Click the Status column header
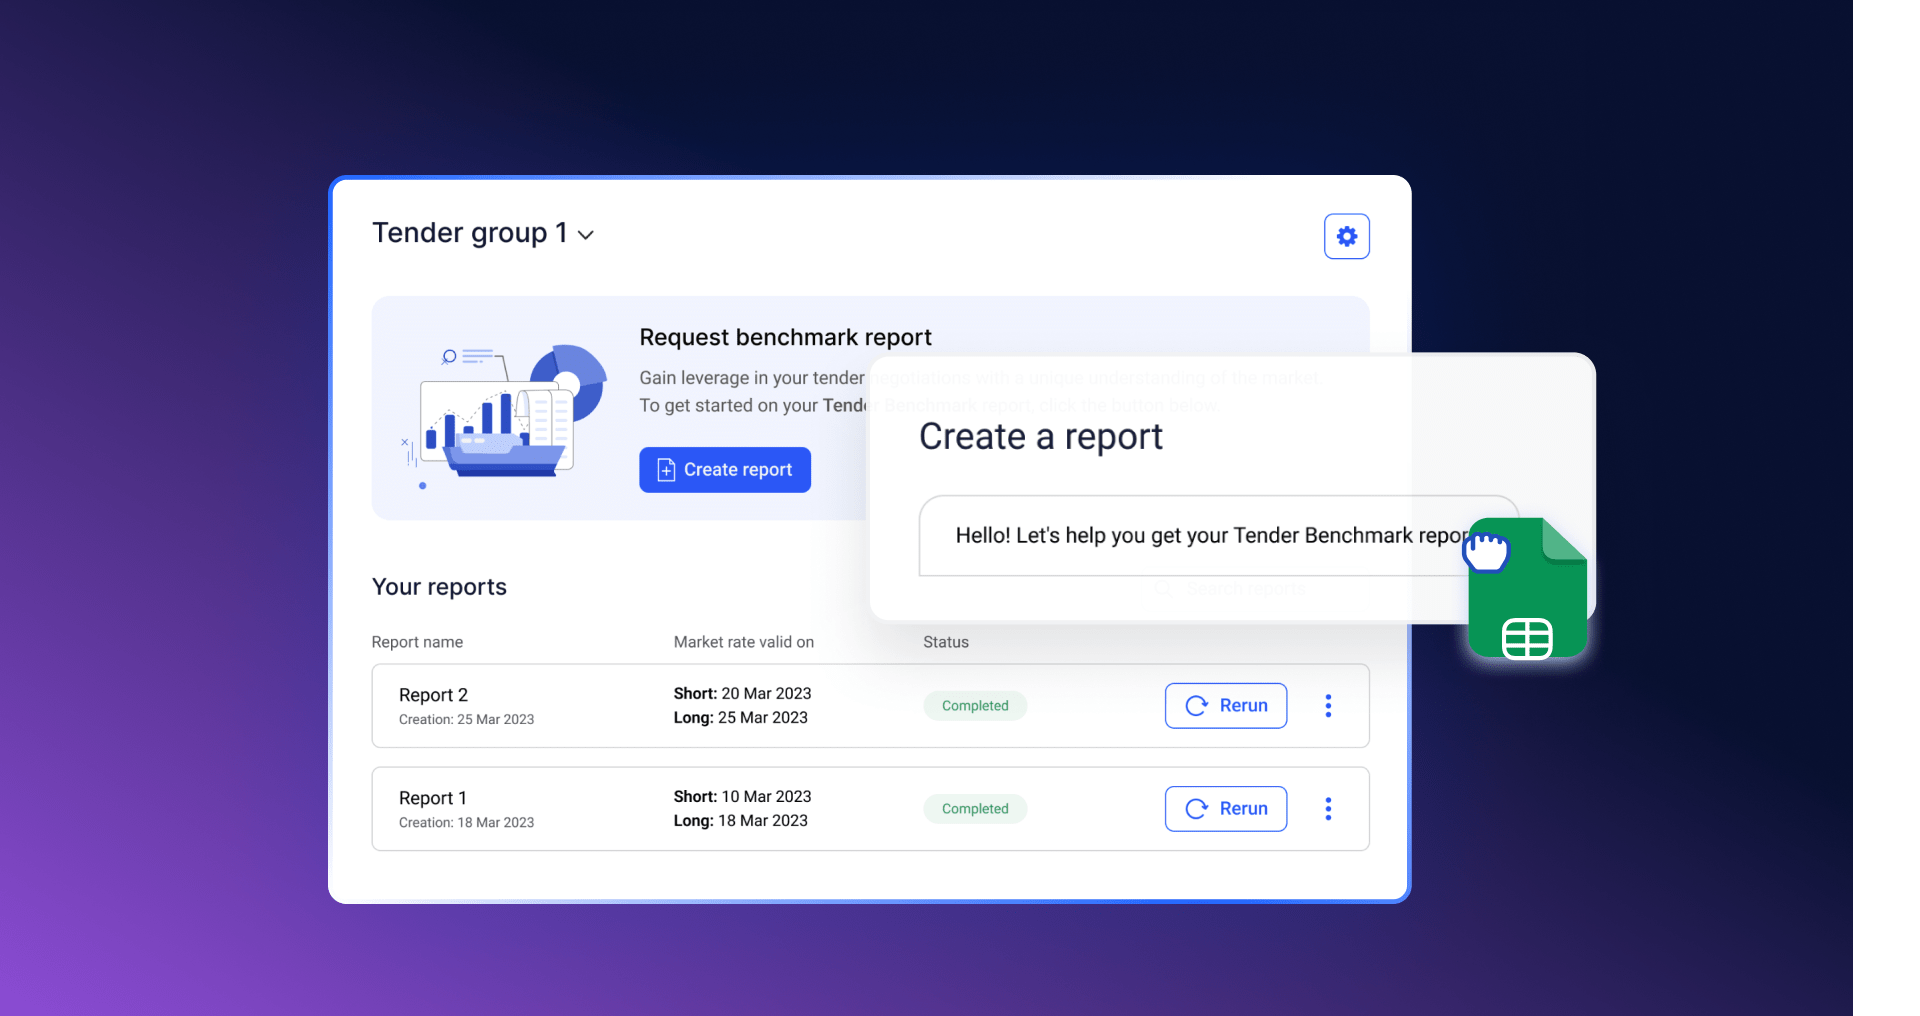Image resolution: width=1920 pixels, height=1016 pixels. tap(945, 642)
